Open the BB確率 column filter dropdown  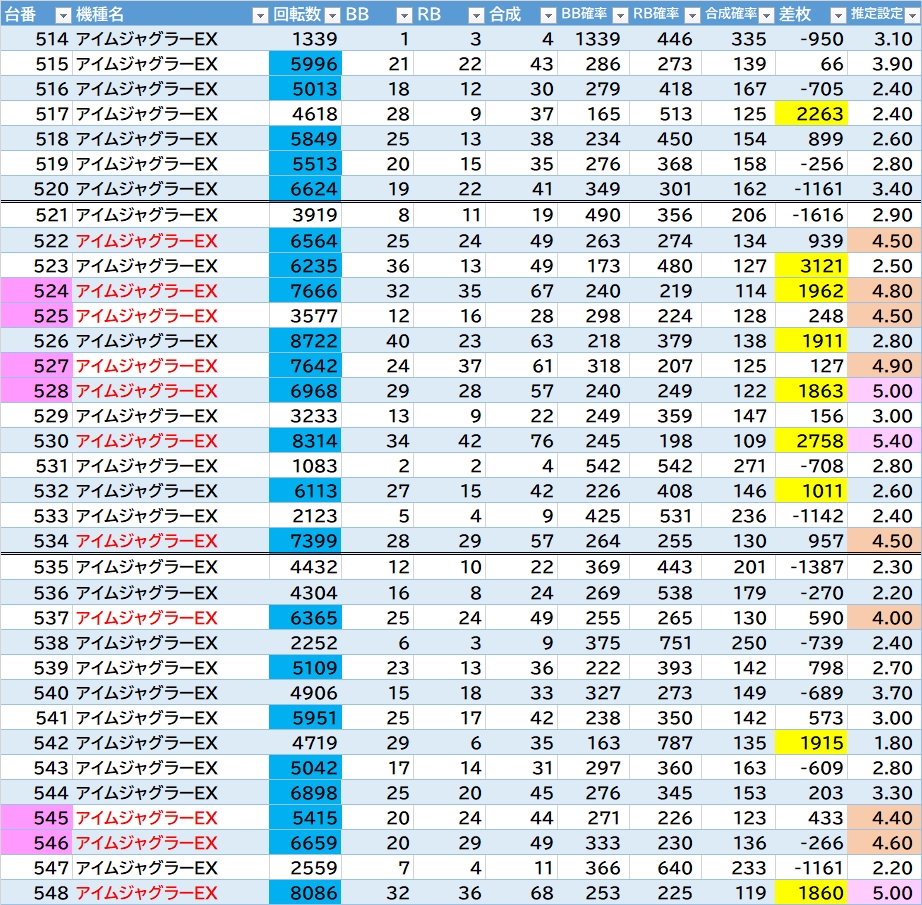(620, 15)
